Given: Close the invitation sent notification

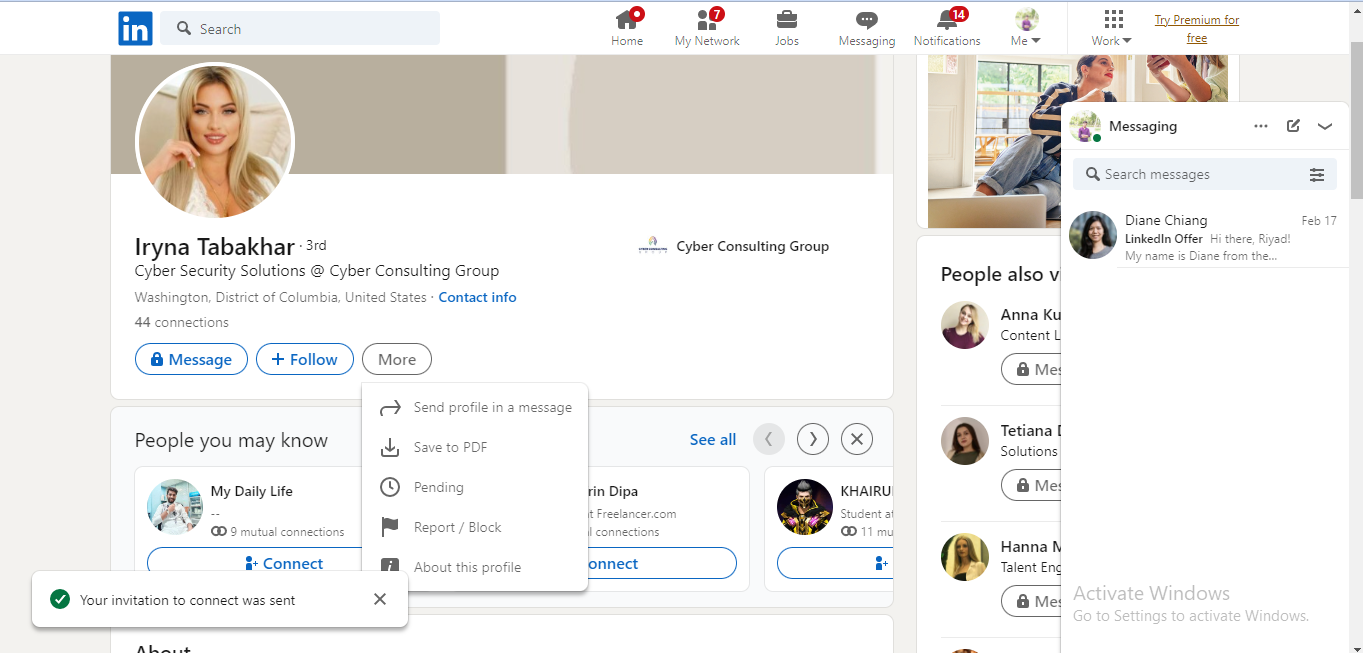Looking at the screenshot, I should tap(380, 599).
